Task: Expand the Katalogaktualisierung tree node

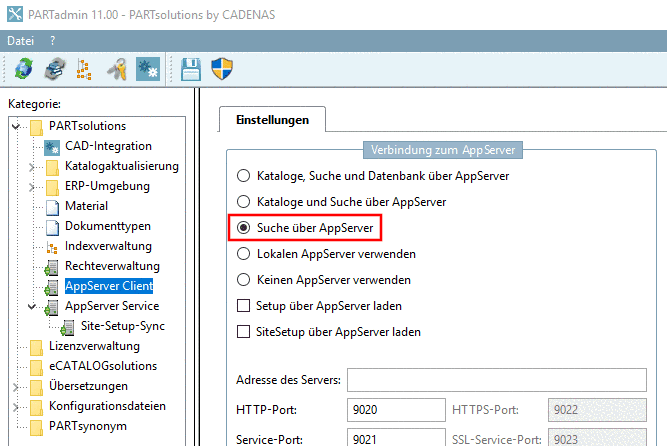Action: (33, 166)
